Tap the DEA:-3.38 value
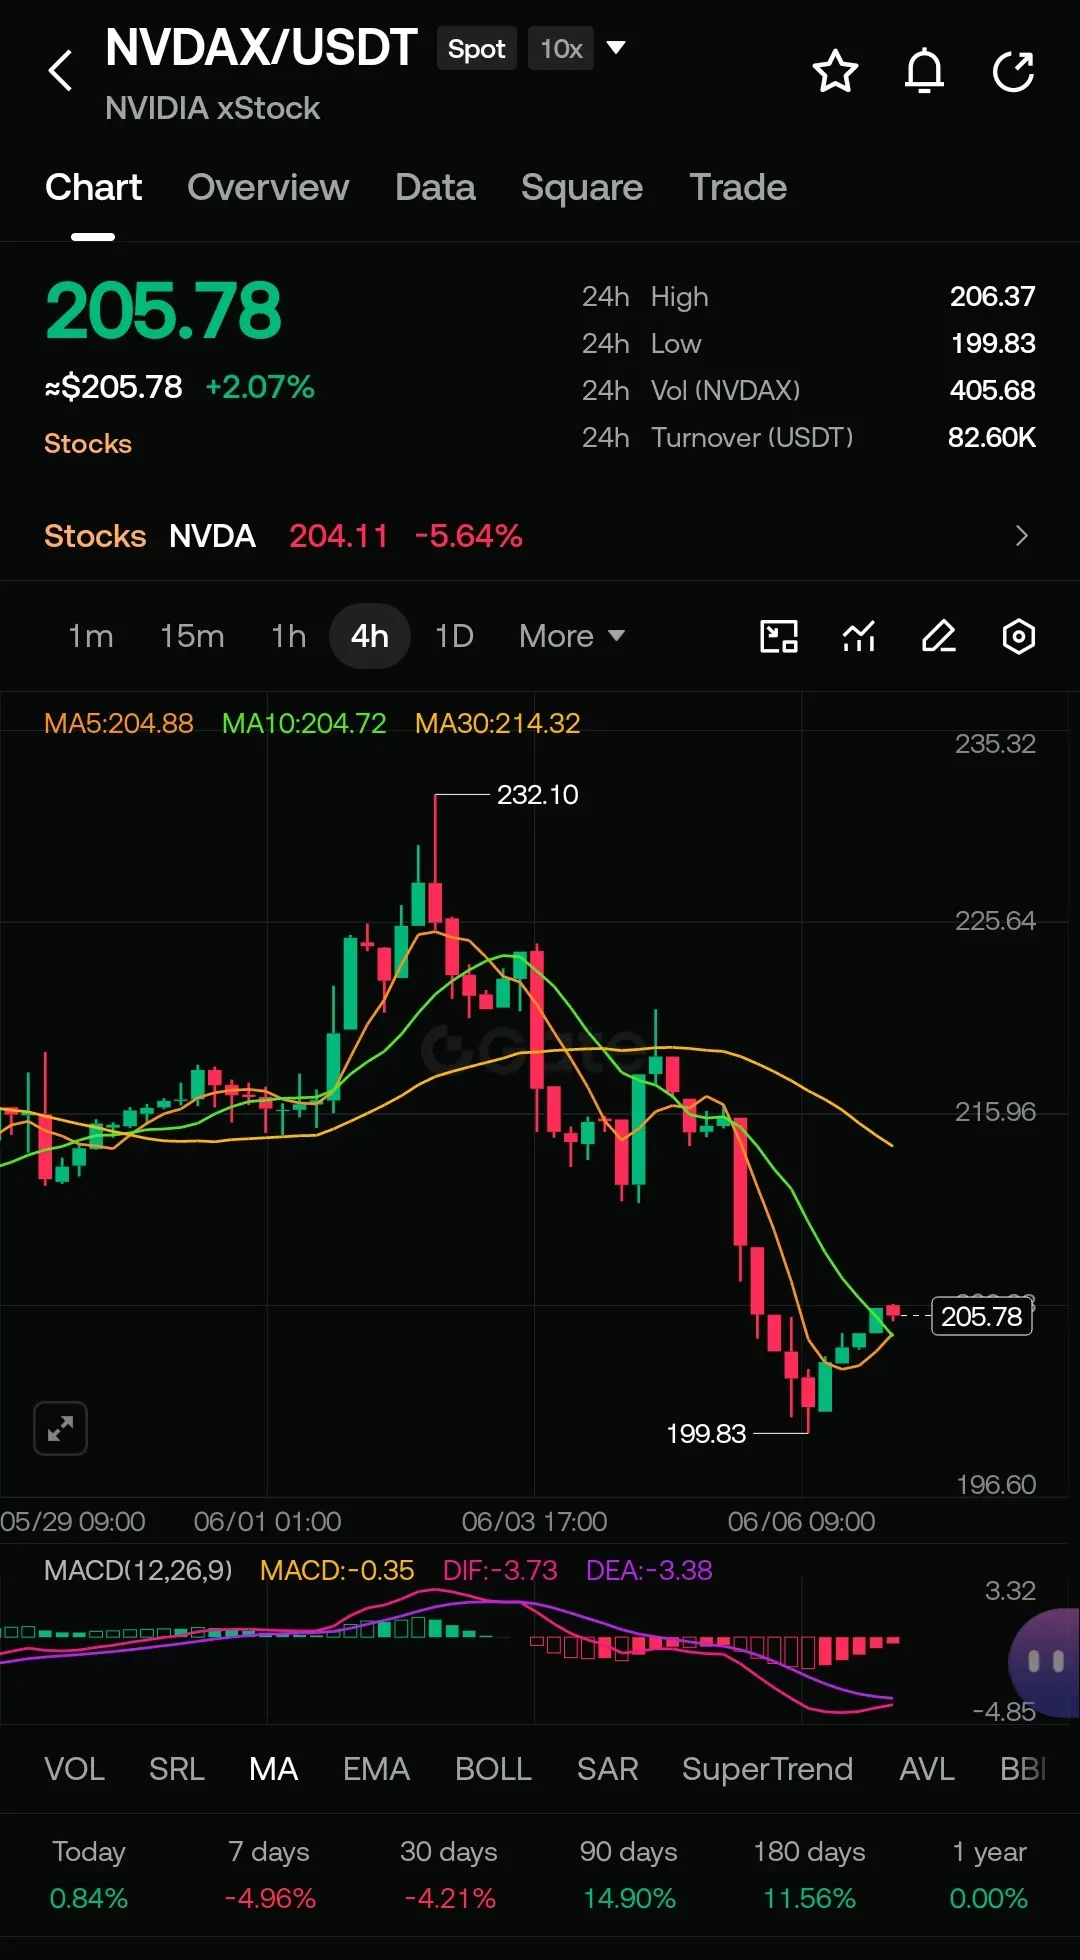This screenshot has height=1960, width=1080. coord(649,1570)
